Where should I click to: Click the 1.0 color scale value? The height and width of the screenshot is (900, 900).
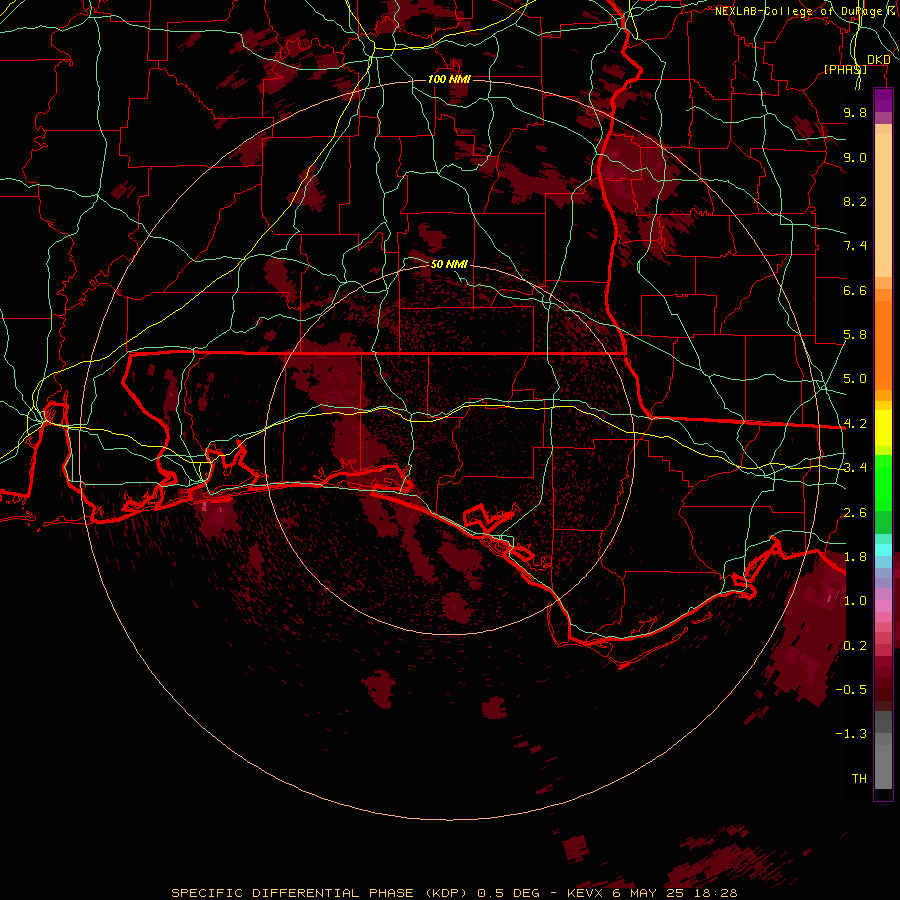[x=855, y=601]
